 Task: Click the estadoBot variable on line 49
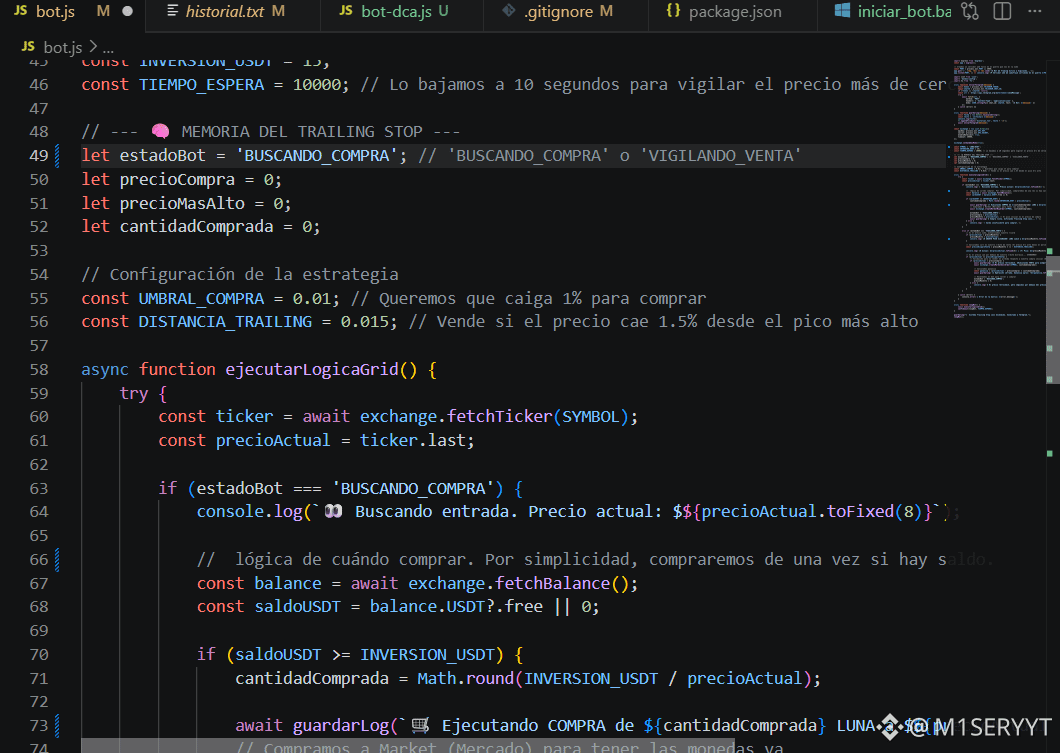click(162, 155)
